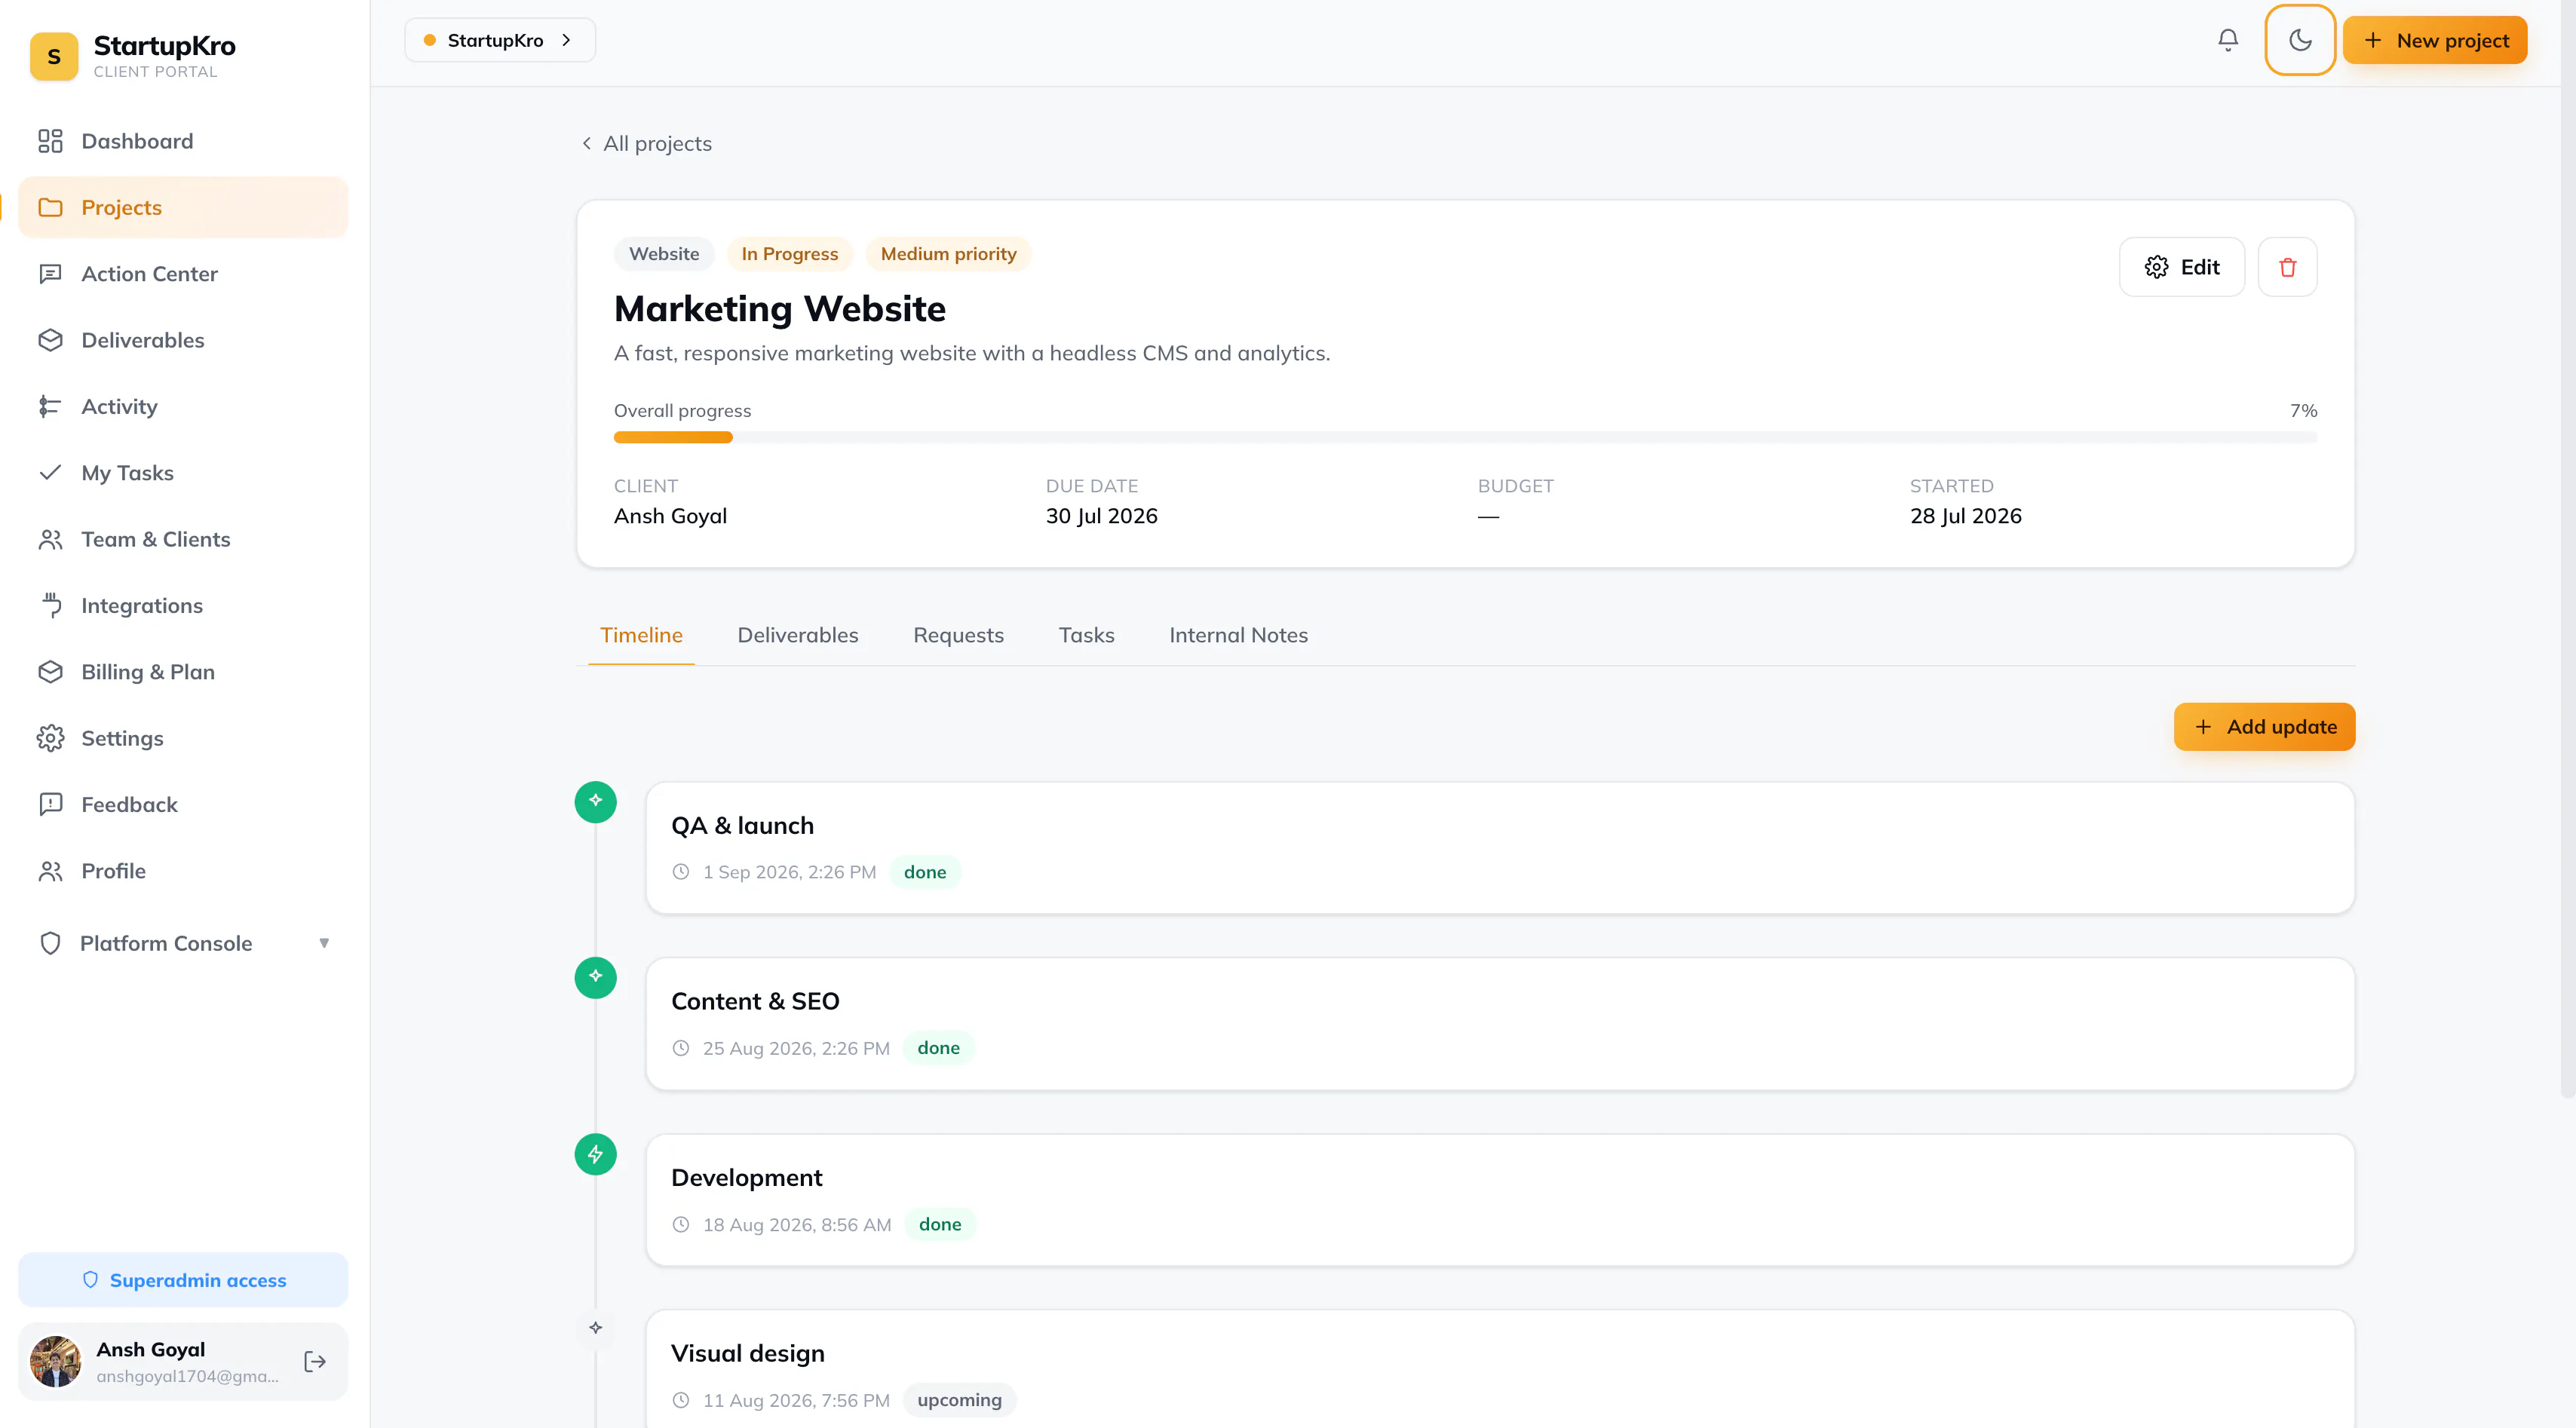Screen dimensions: 2576x1428
Task: Click the StartupKro logo badge
Action: click(x=54, y=56)
